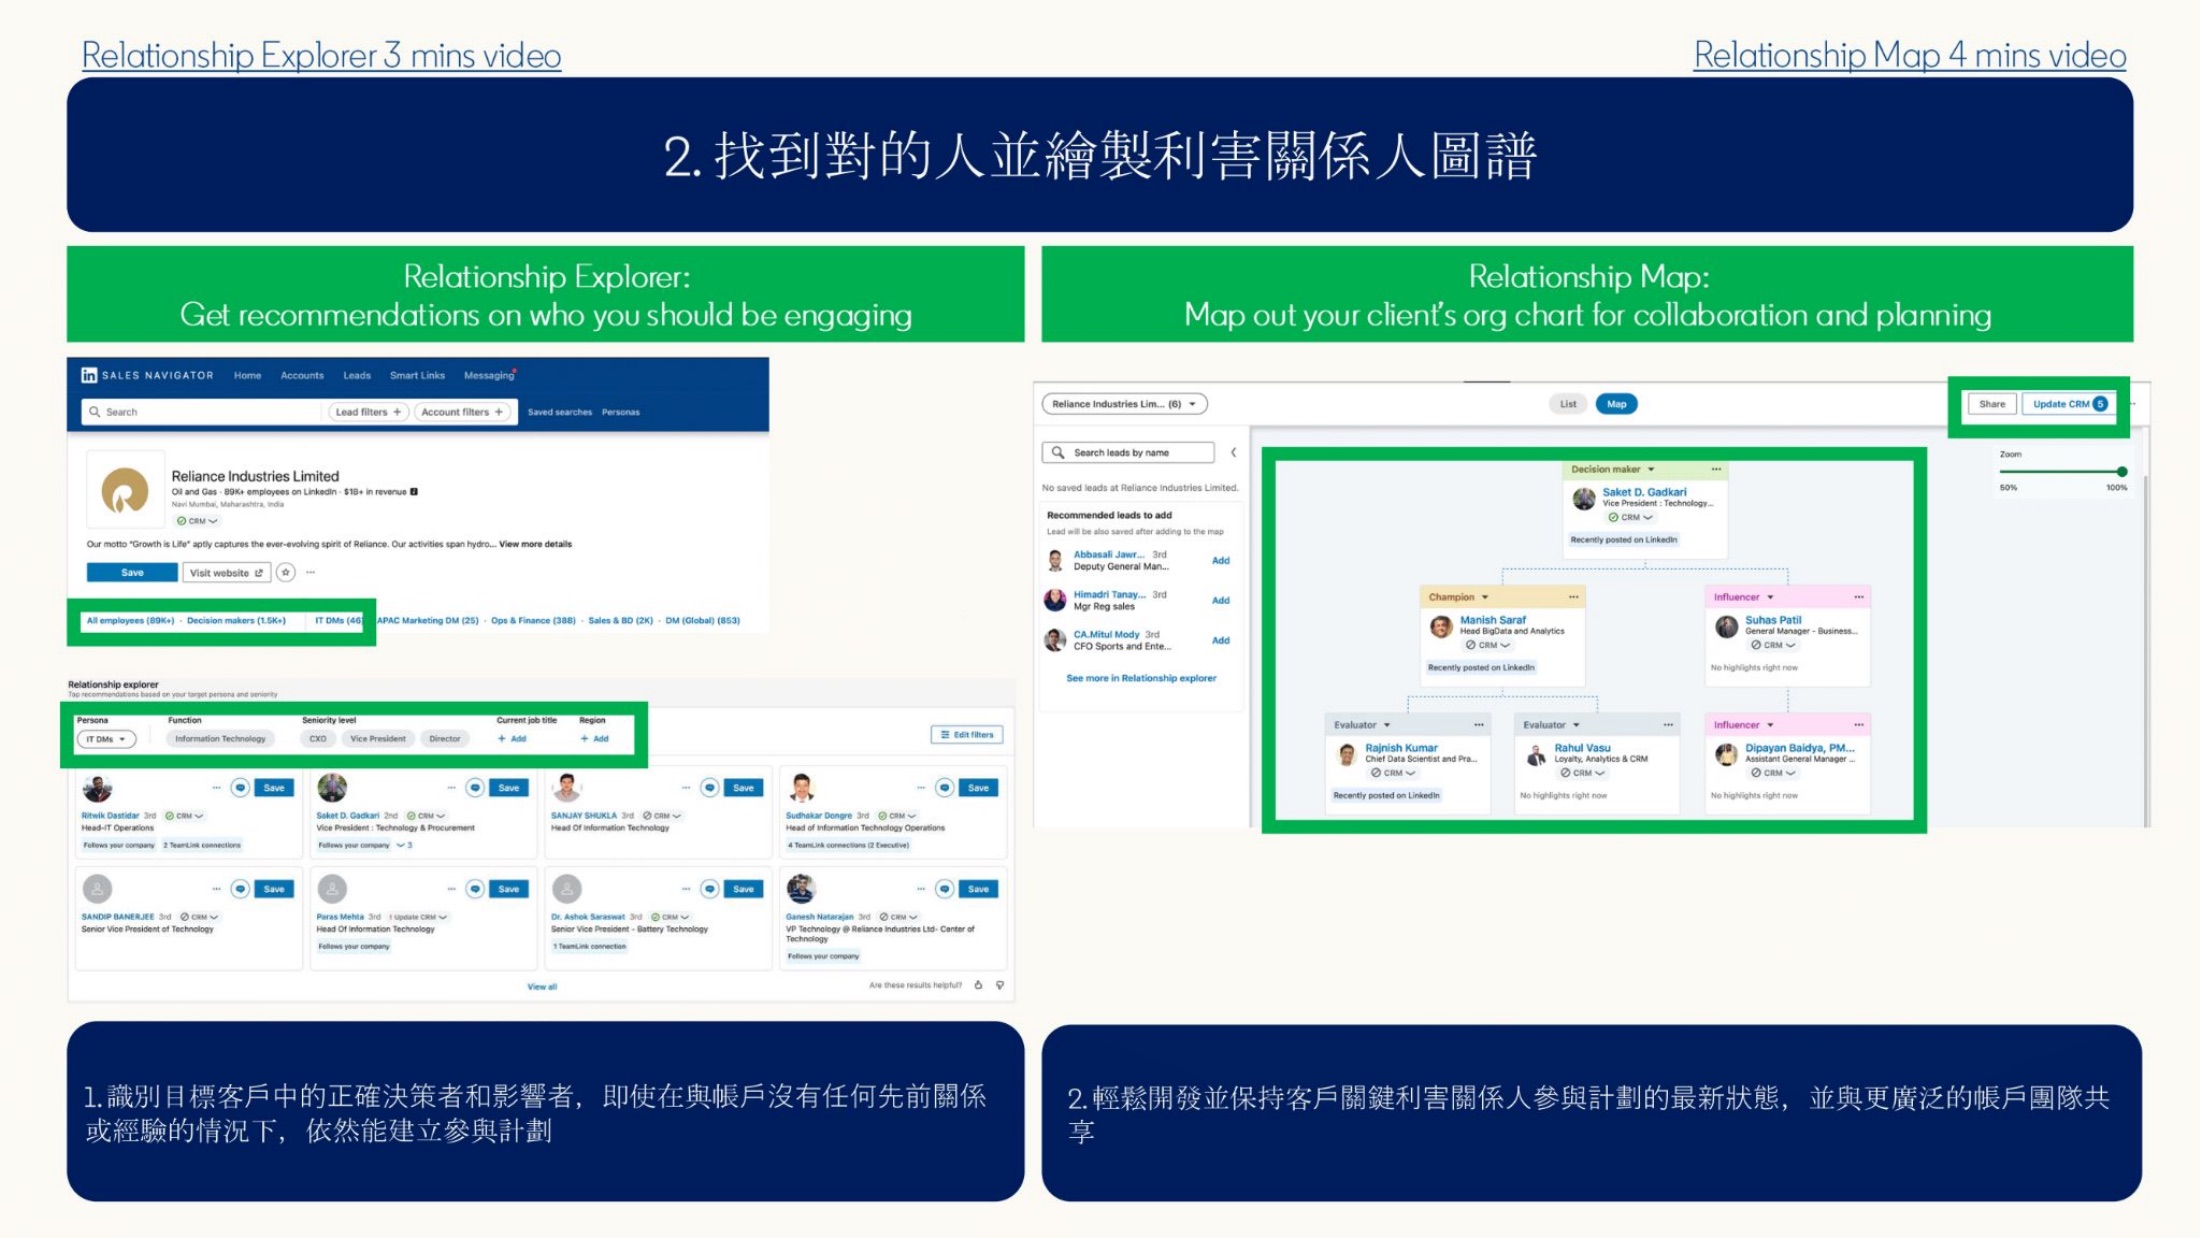Open the Relationship Explorer 3 mins video link
Image resolution: width=2200 pixels, height=1238 pixels.
(321, 55)
